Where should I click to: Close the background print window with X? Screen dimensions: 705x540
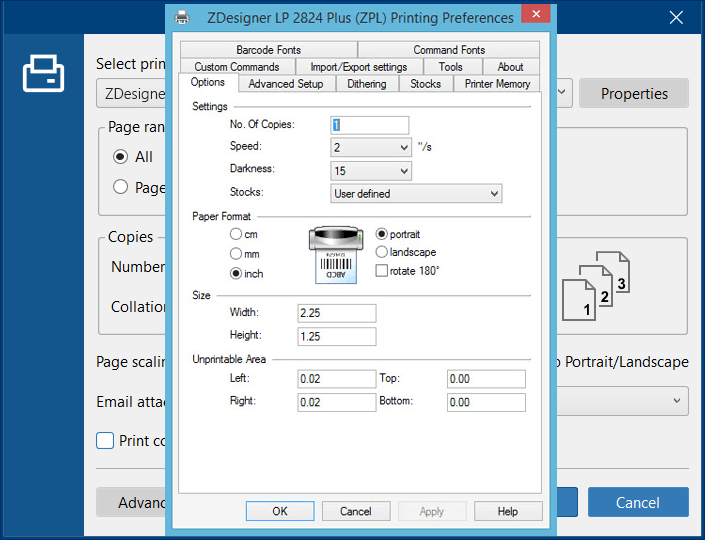coord(676,18)
